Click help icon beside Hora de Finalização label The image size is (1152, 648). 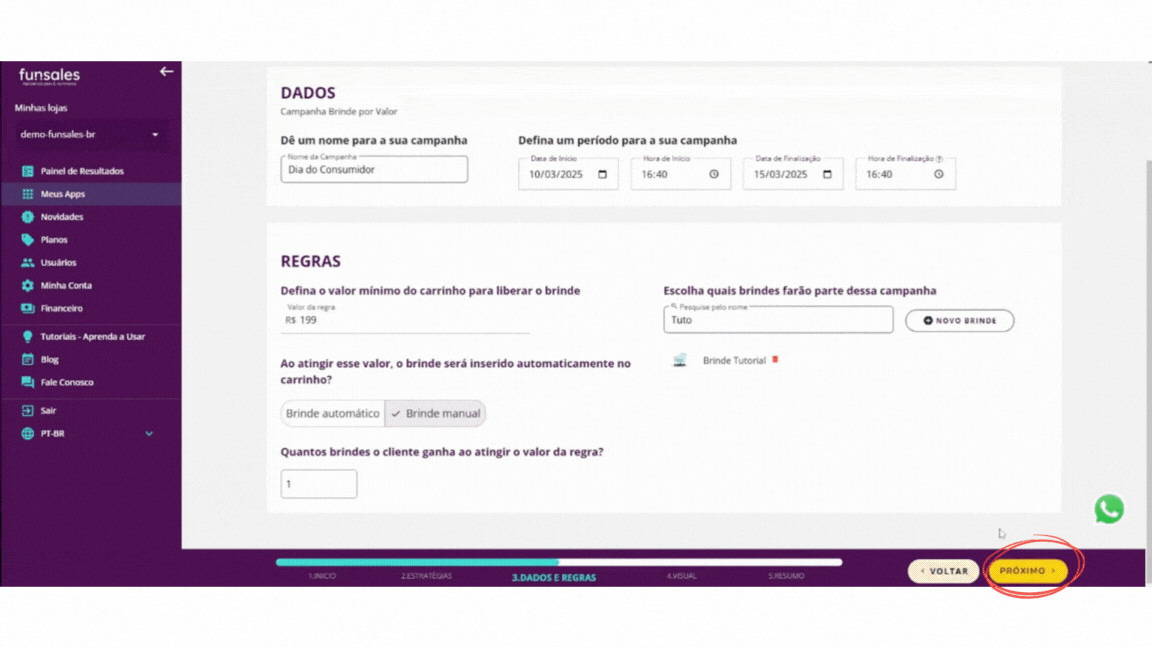coord(939,159)
